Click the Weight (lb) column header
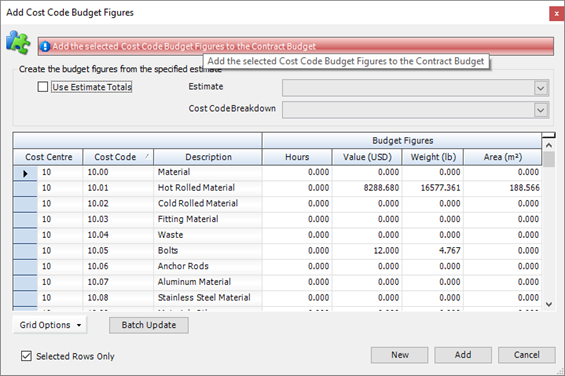The width and height of the screenshot is (565, 376). coord(433,157)
